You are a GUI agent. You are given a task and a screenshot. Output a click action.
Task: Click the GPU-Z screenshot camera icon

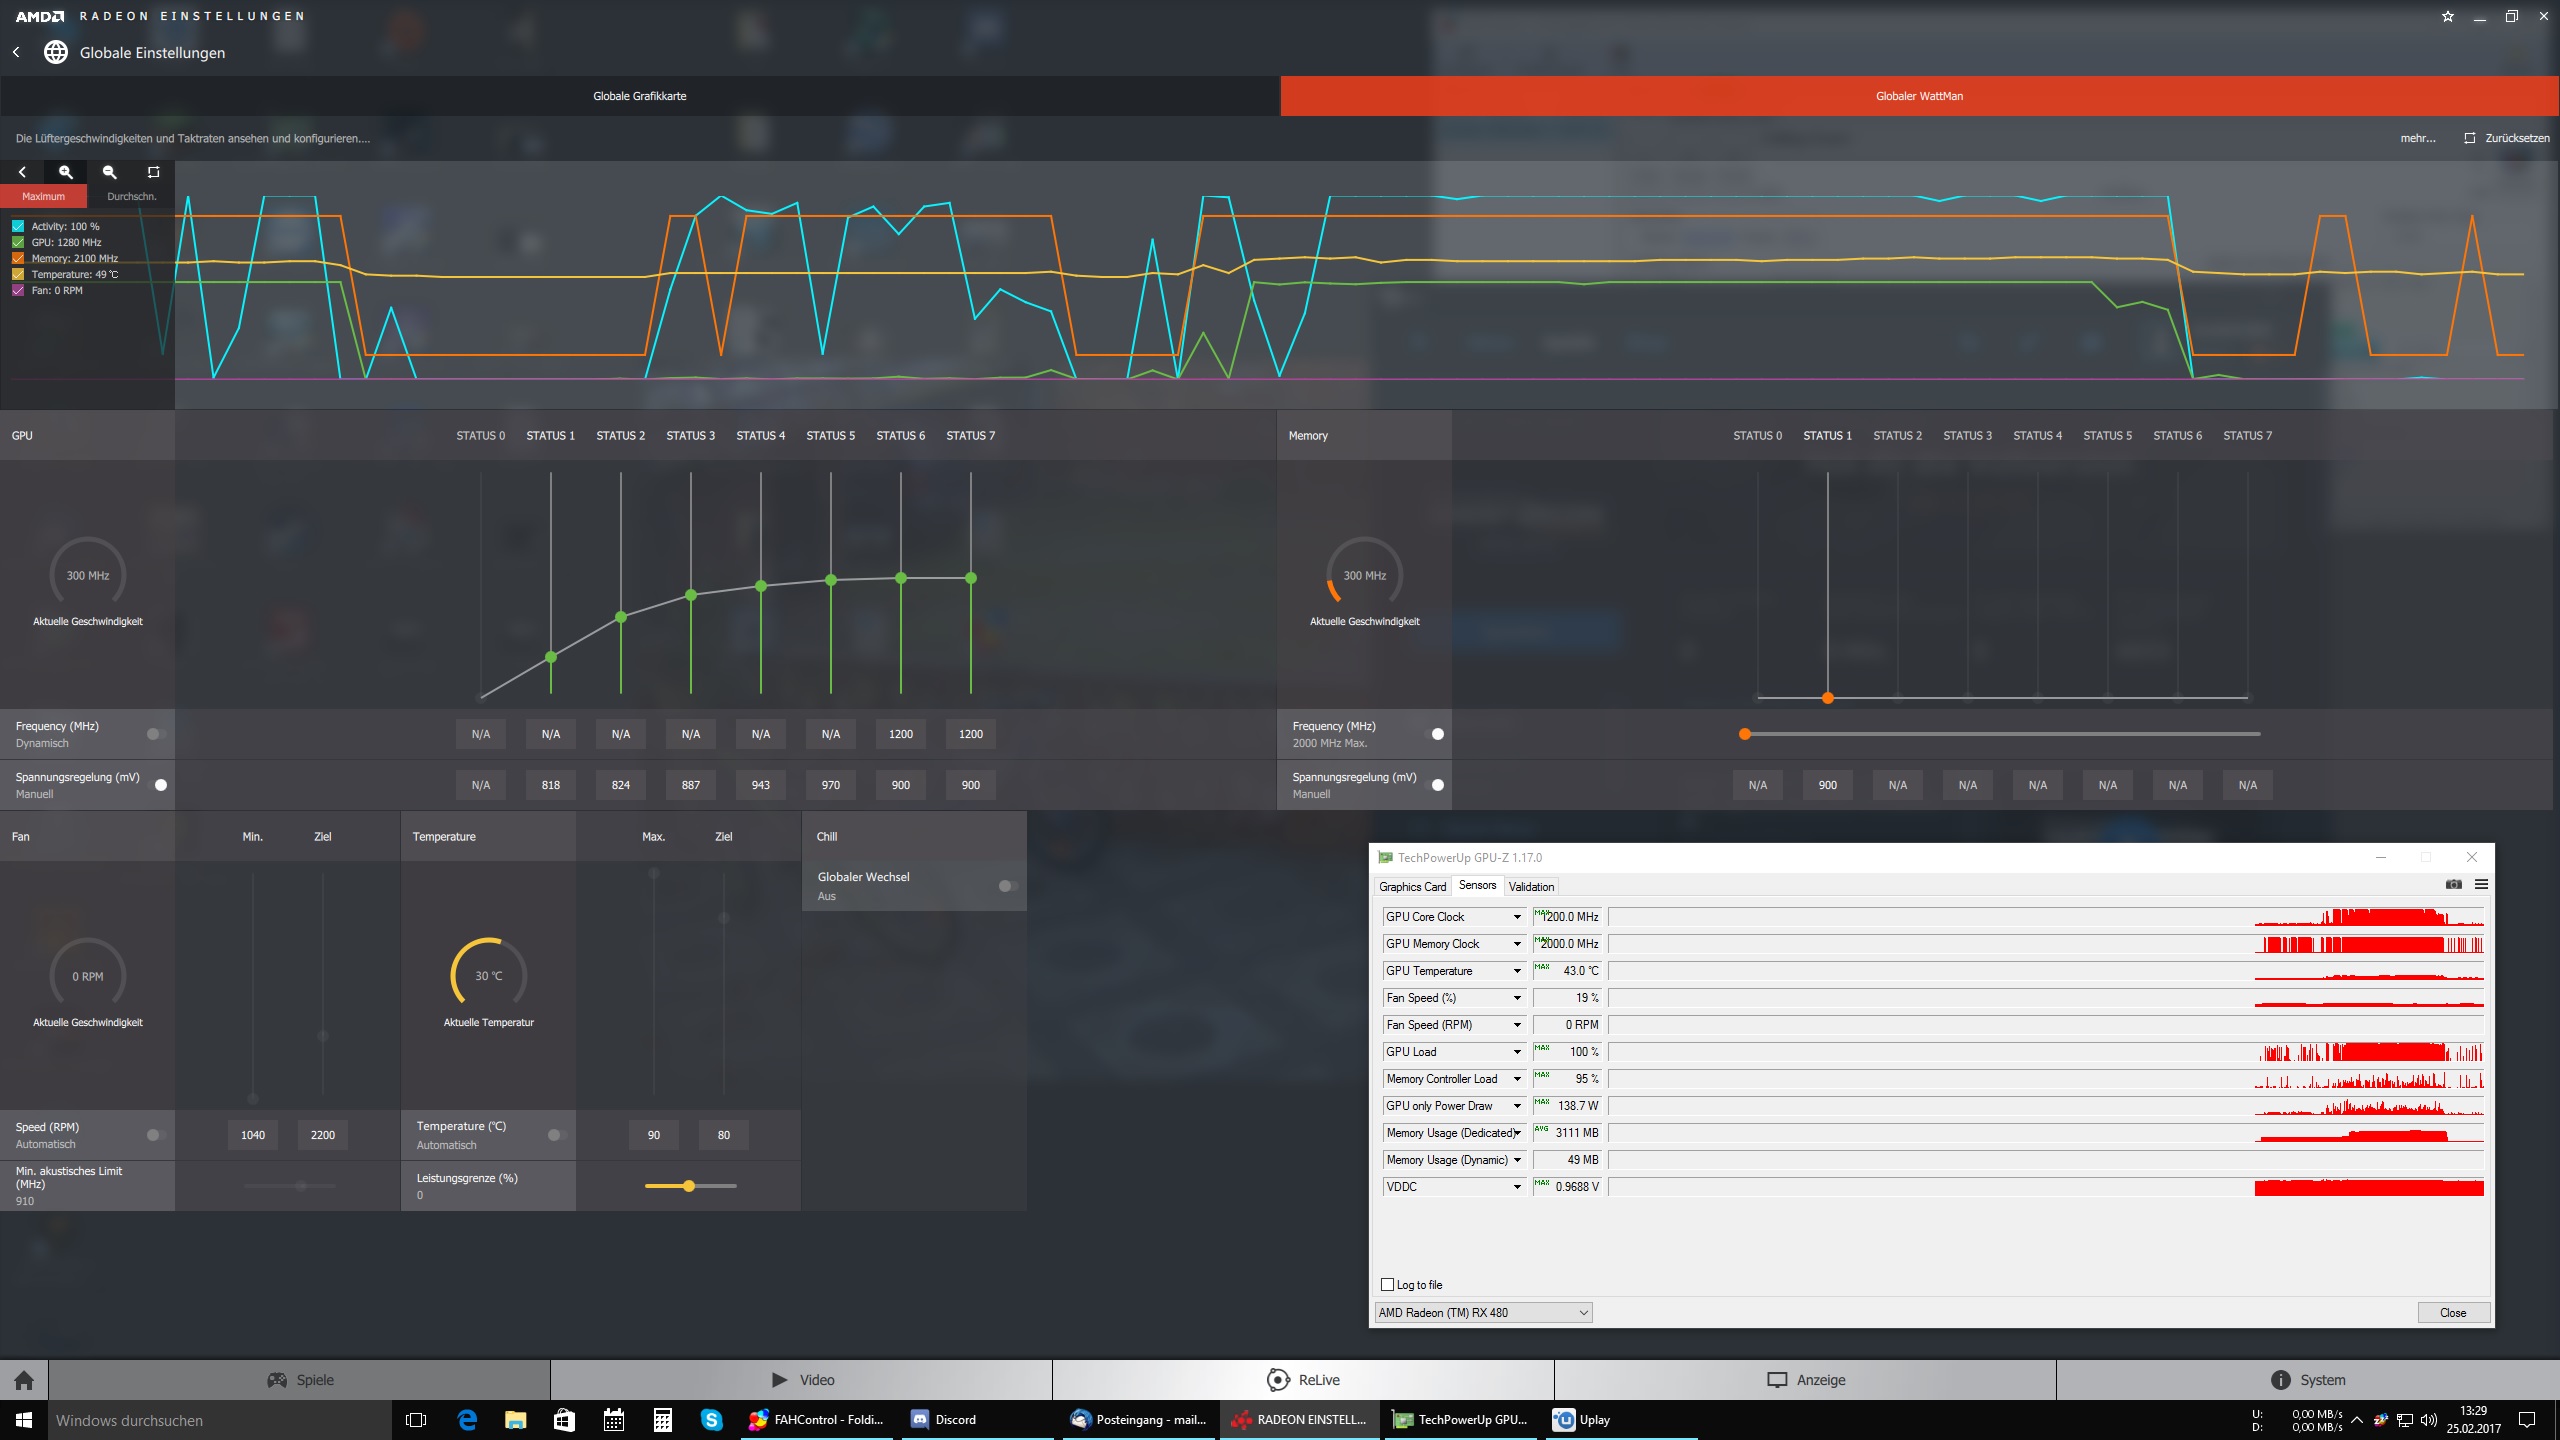2453,884
